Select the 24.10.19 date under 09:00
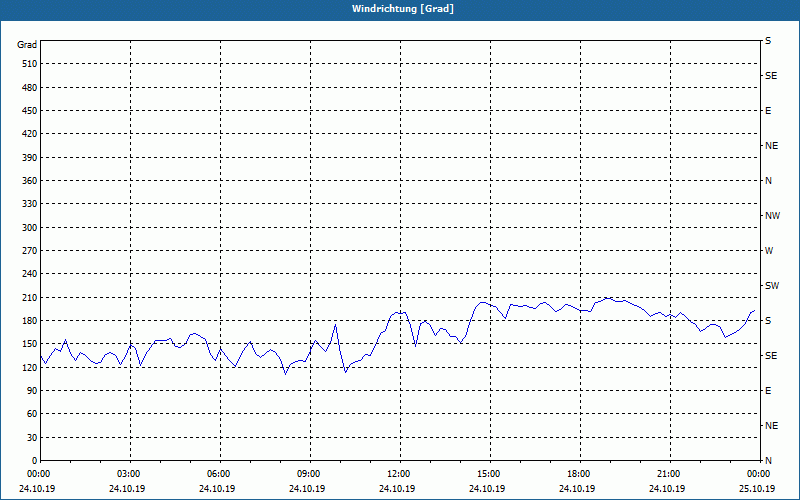The image size is (800, 500). pyautogui.click(x=307, y=488)
